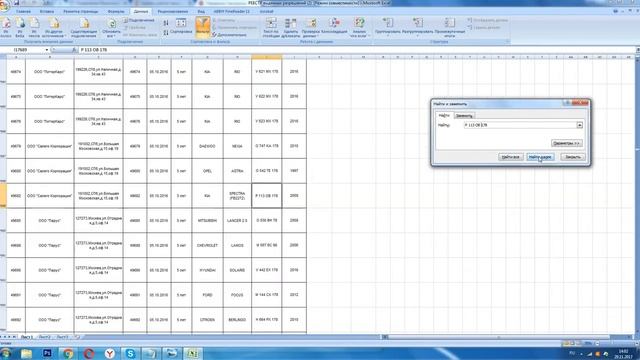Open the Вид ribbon tab
This screenshot has height=360, width=640.
201,11
